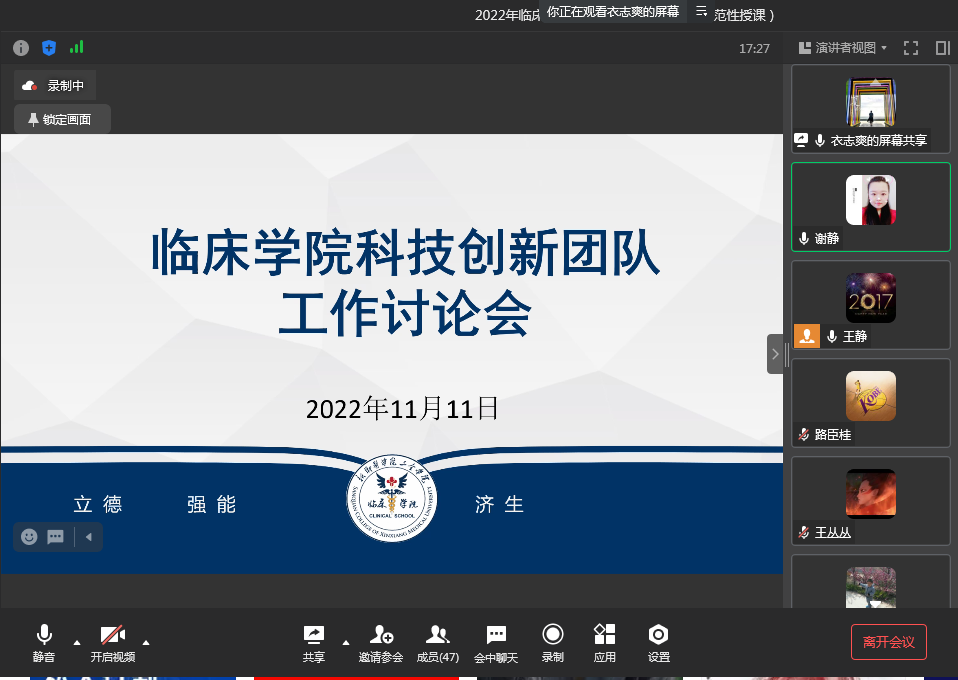Screen dimensions: 958x680
Task: Open audio options arrow beside the mute button
Action: point(77,642)
